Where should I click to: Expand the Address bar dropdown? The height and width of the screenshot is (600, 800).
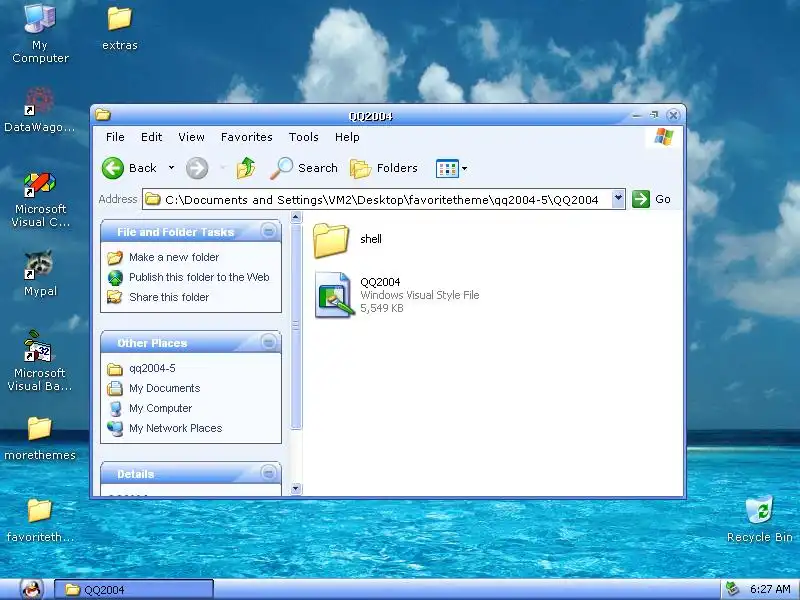pyautogui.click(x=618, y=199)
